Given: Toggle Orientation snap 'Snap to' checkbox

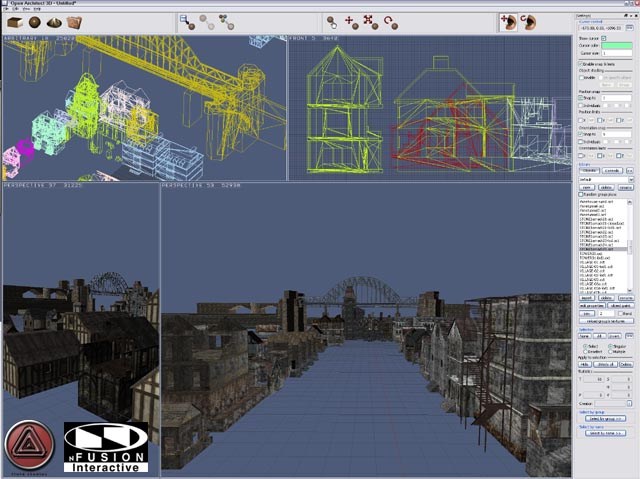Looking at the screenshot, I should (581, 134).
